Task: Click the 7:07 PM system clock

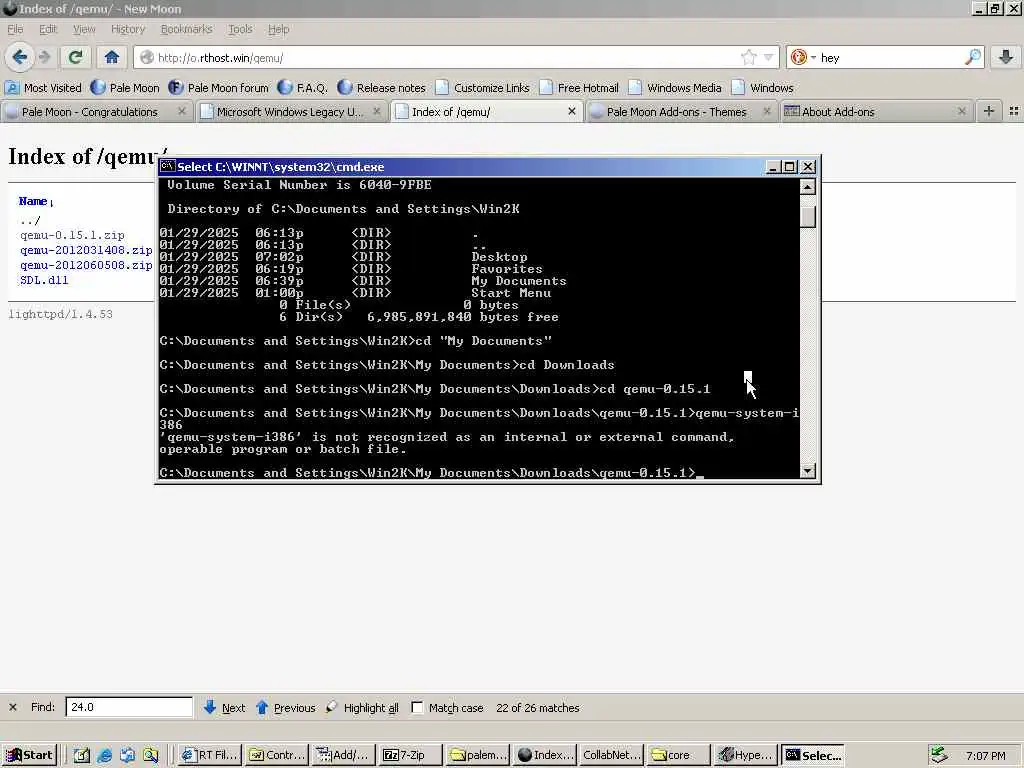Action: pyautogui.click(x=985, y=756)
